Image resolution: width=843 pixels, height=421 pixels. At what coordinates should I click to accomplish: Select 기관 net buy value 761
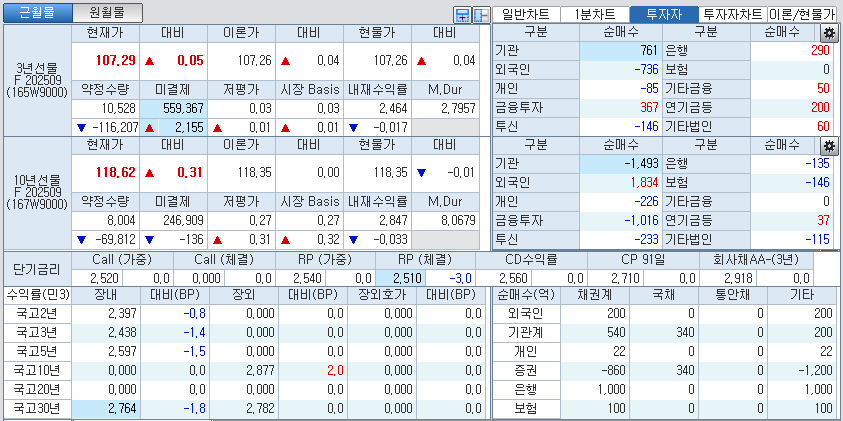pos(620,51)
